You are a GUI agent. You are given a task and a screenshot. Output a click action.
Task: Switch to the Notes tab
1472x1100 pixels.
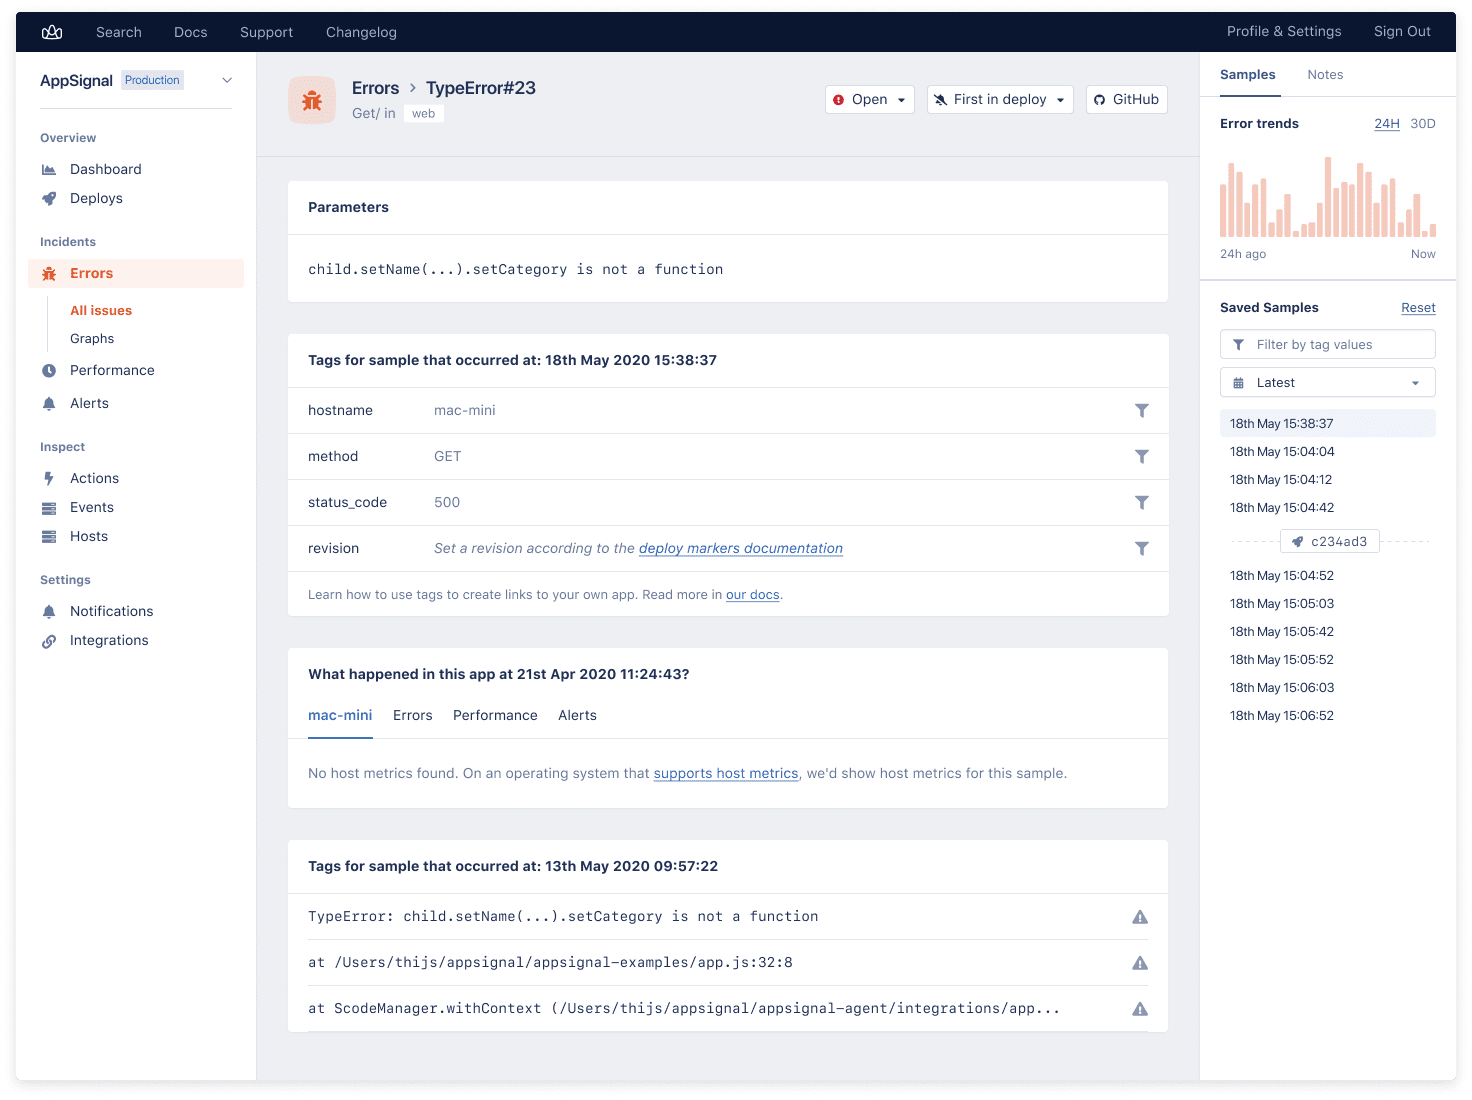pos(1325,75)
